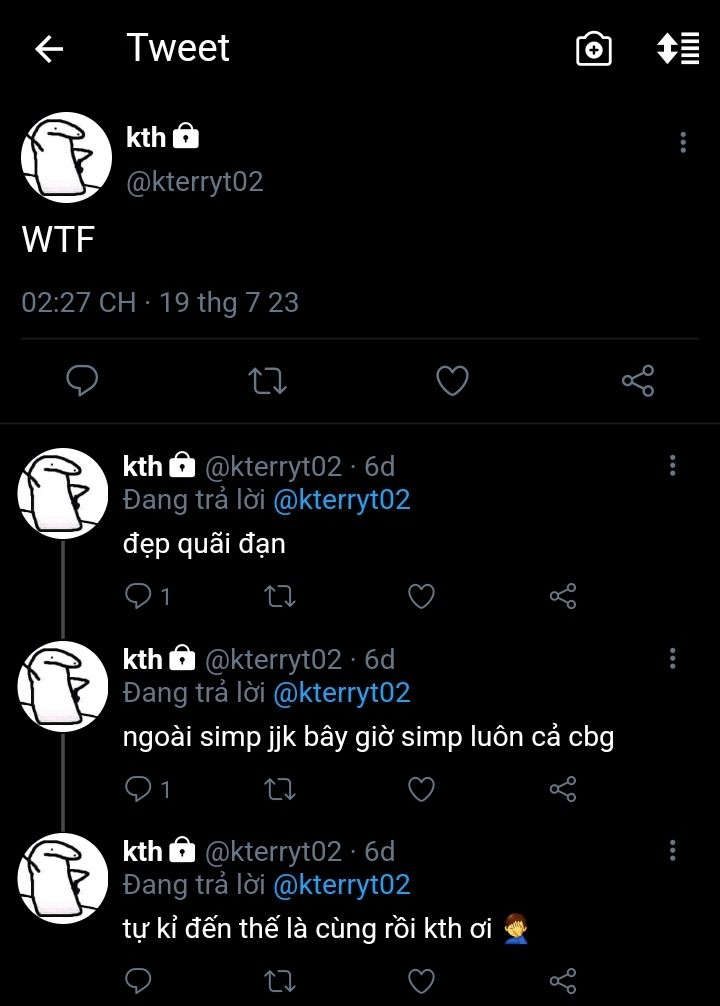Tap the 02:27 CH tweet timestamp
This screenshot has height=1006, width=720.
pyautogui.click(x=78, y=302)
